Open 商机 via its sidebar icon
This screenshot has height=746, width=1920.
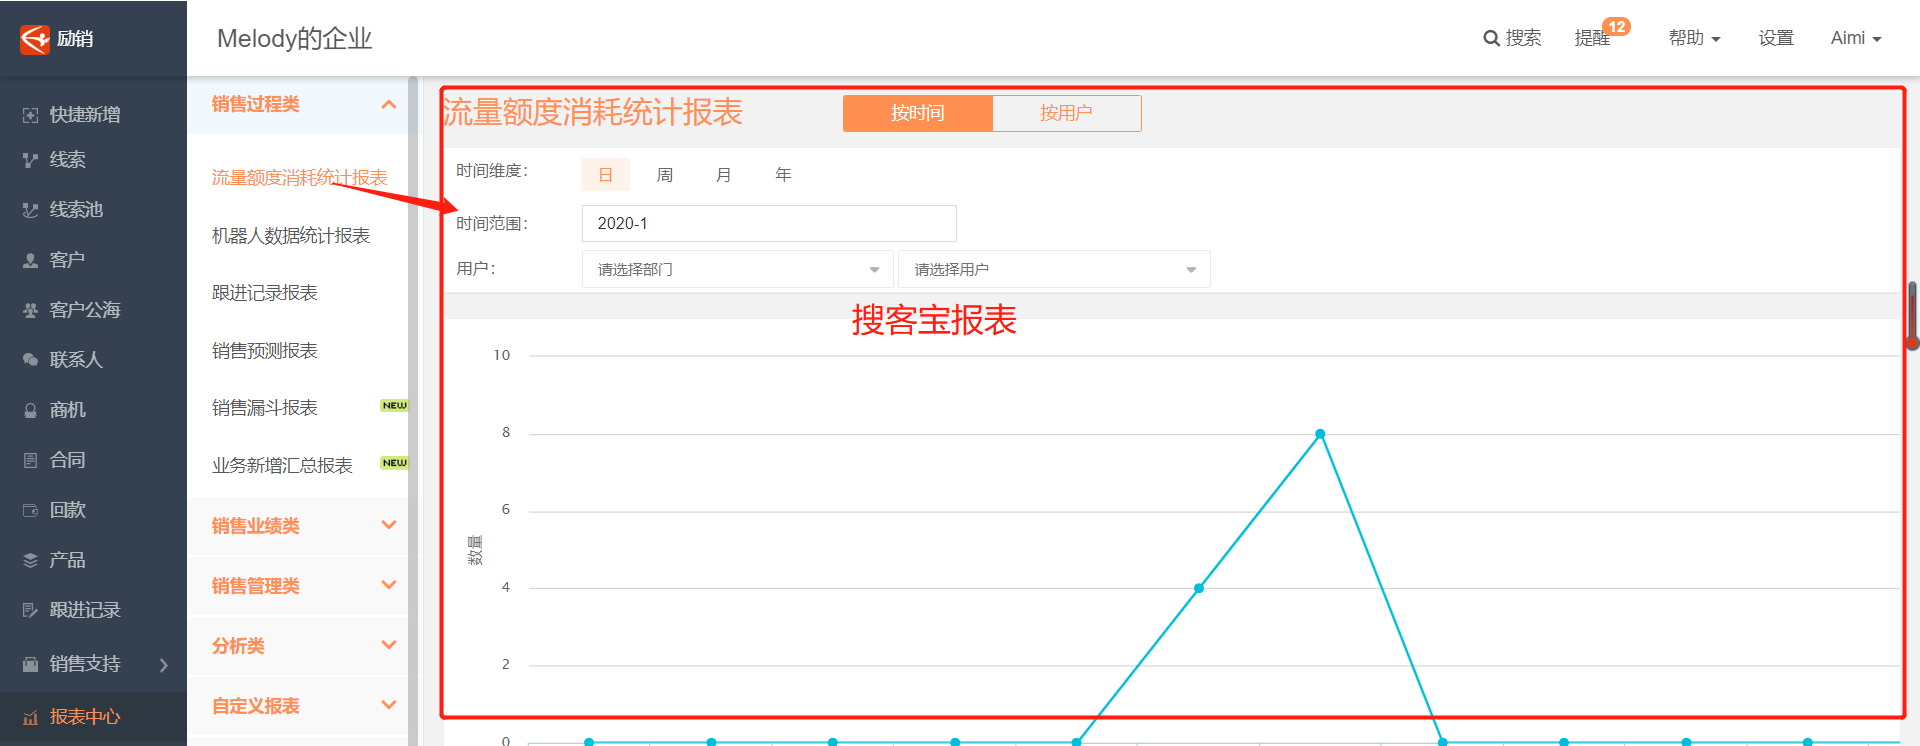tap(30, 410)
